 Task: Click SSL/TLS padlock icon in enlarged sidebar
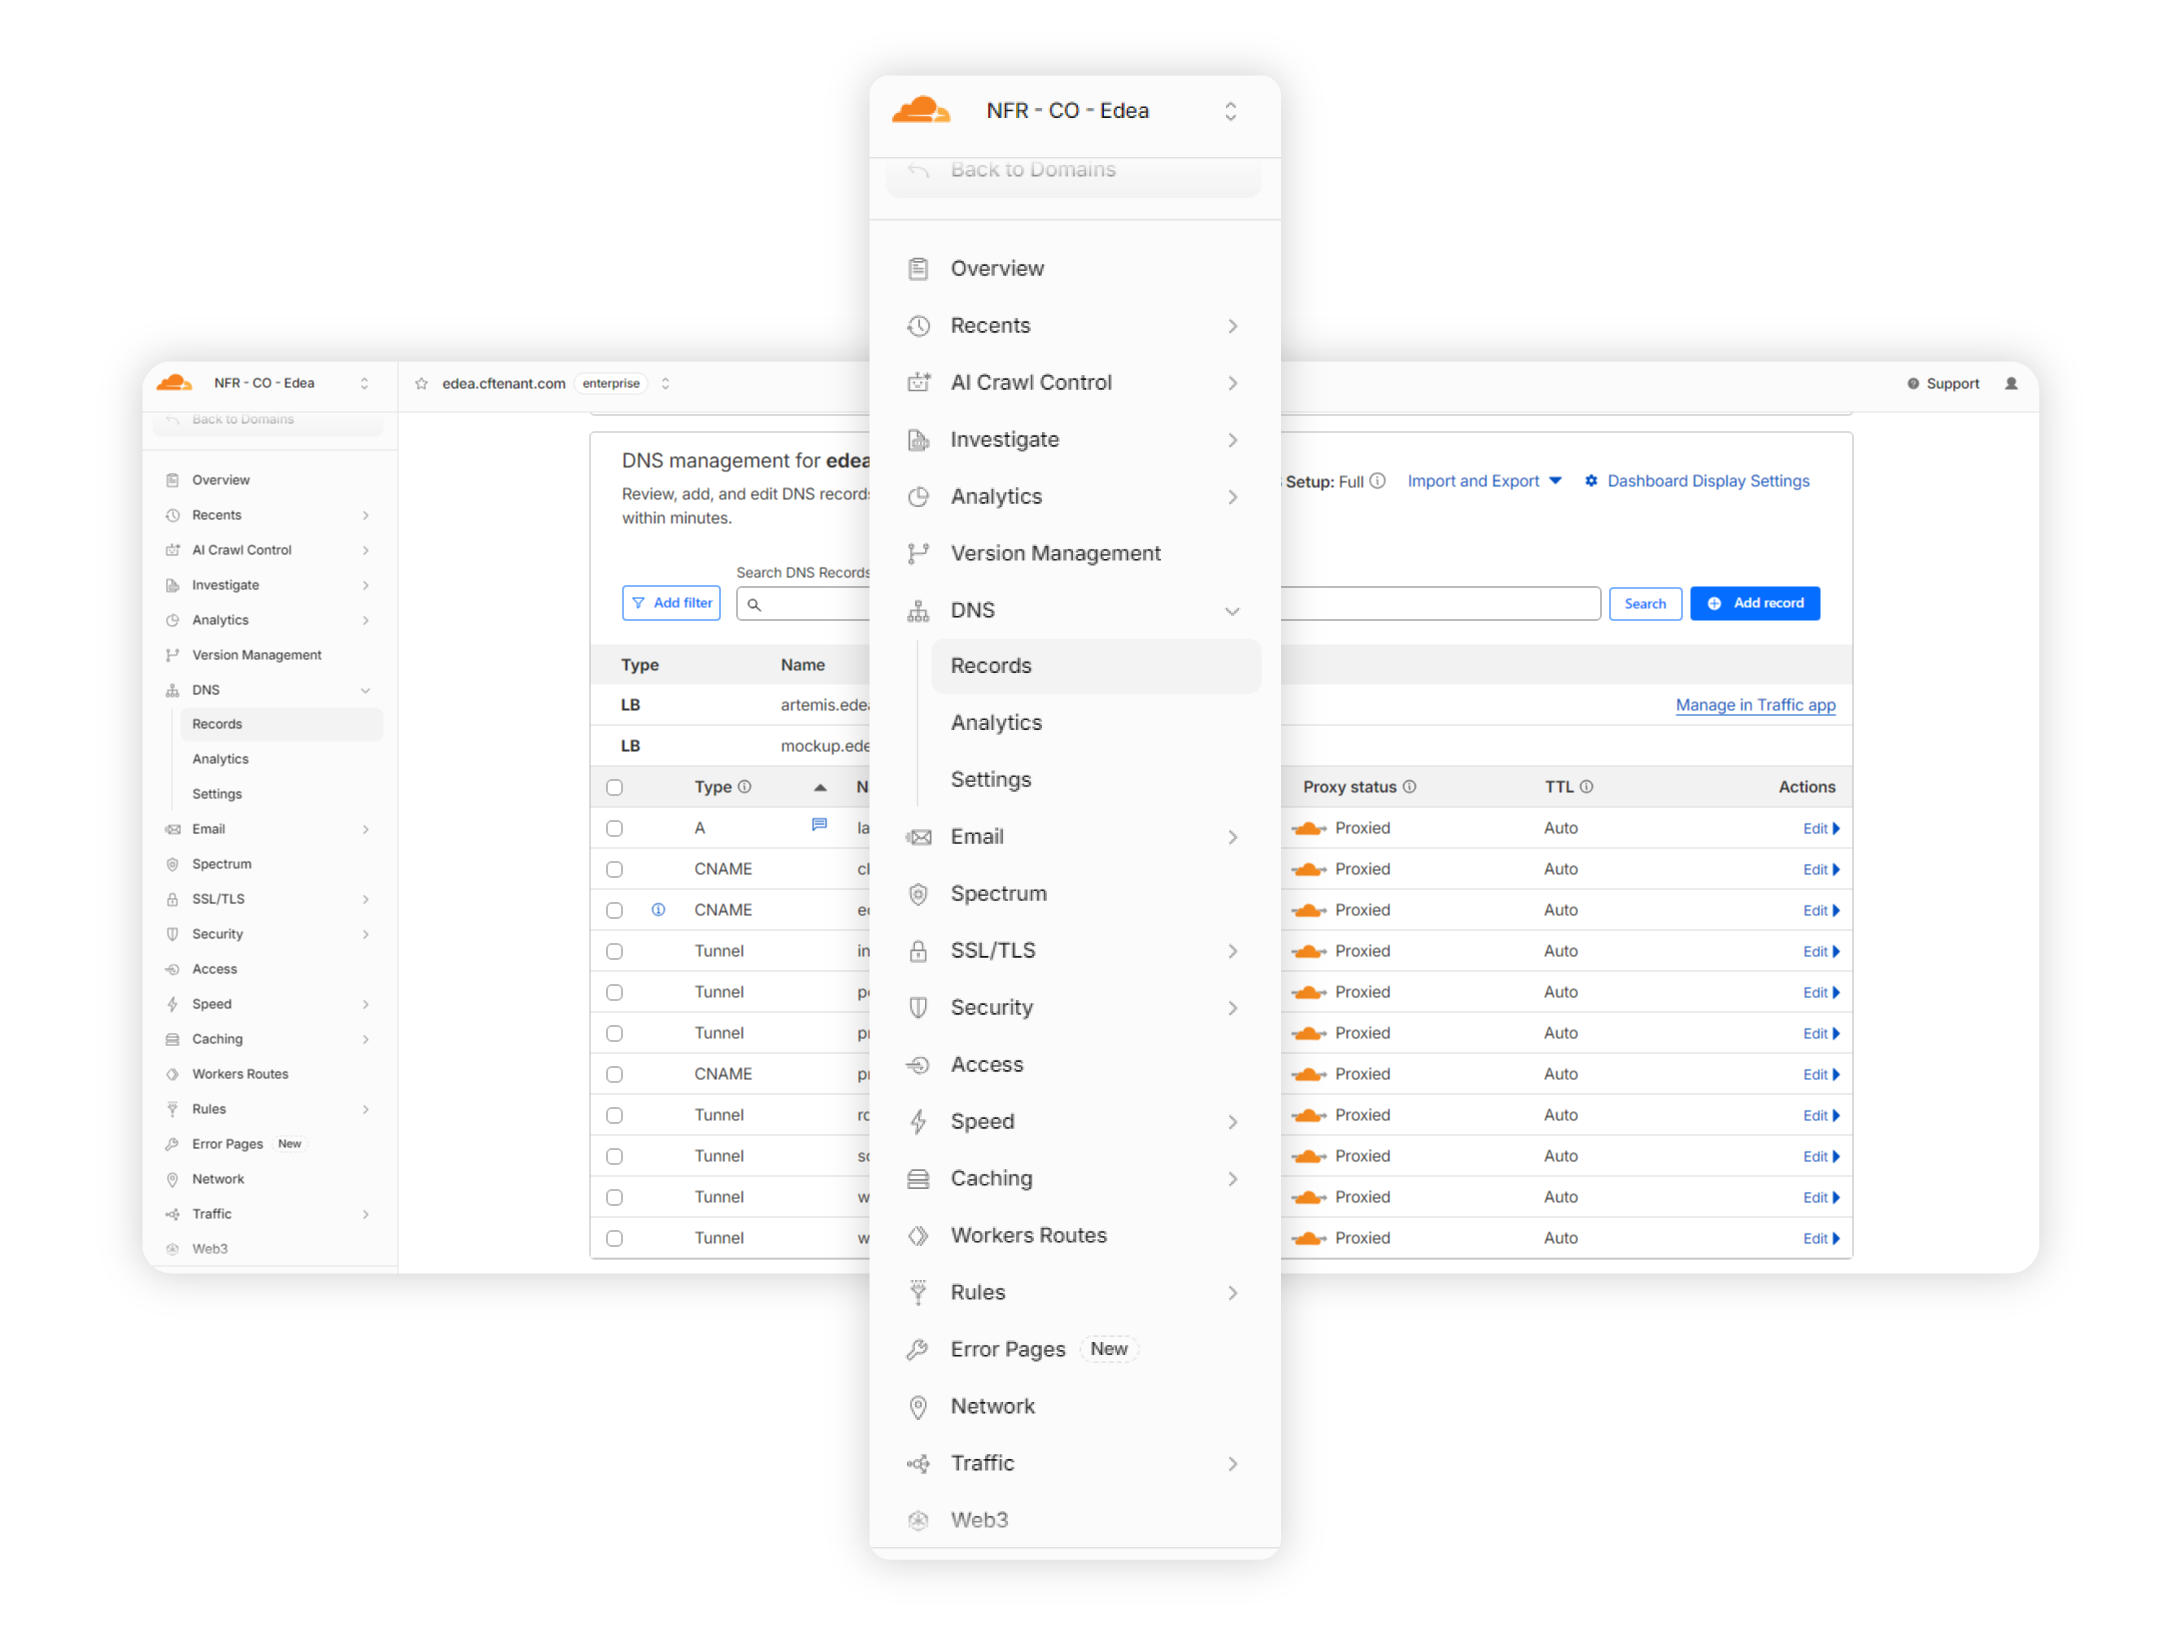click(x=918, y=951)
